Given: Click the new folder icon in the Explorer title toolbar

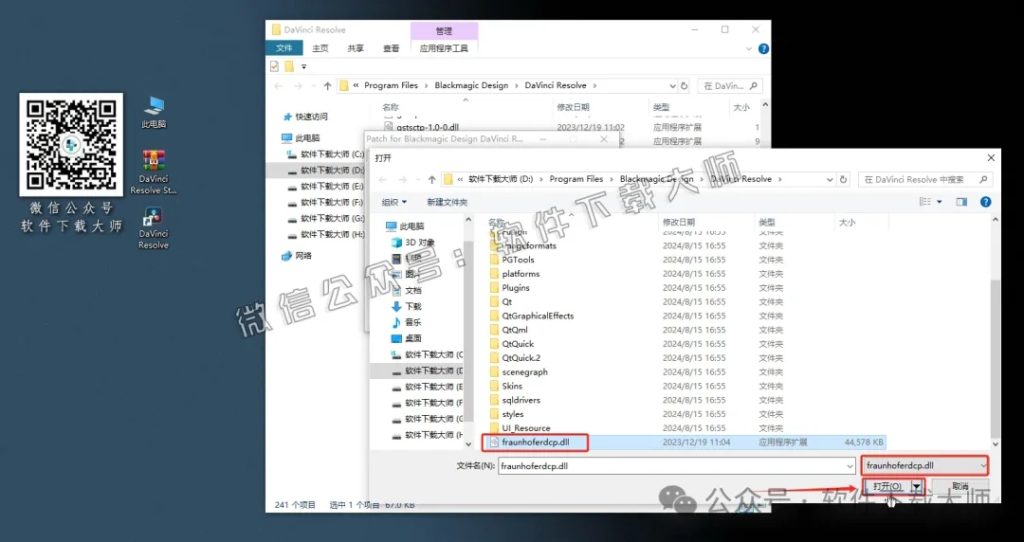Looking at the screenshot, I should pyautogui.click(x=289, y=66).
